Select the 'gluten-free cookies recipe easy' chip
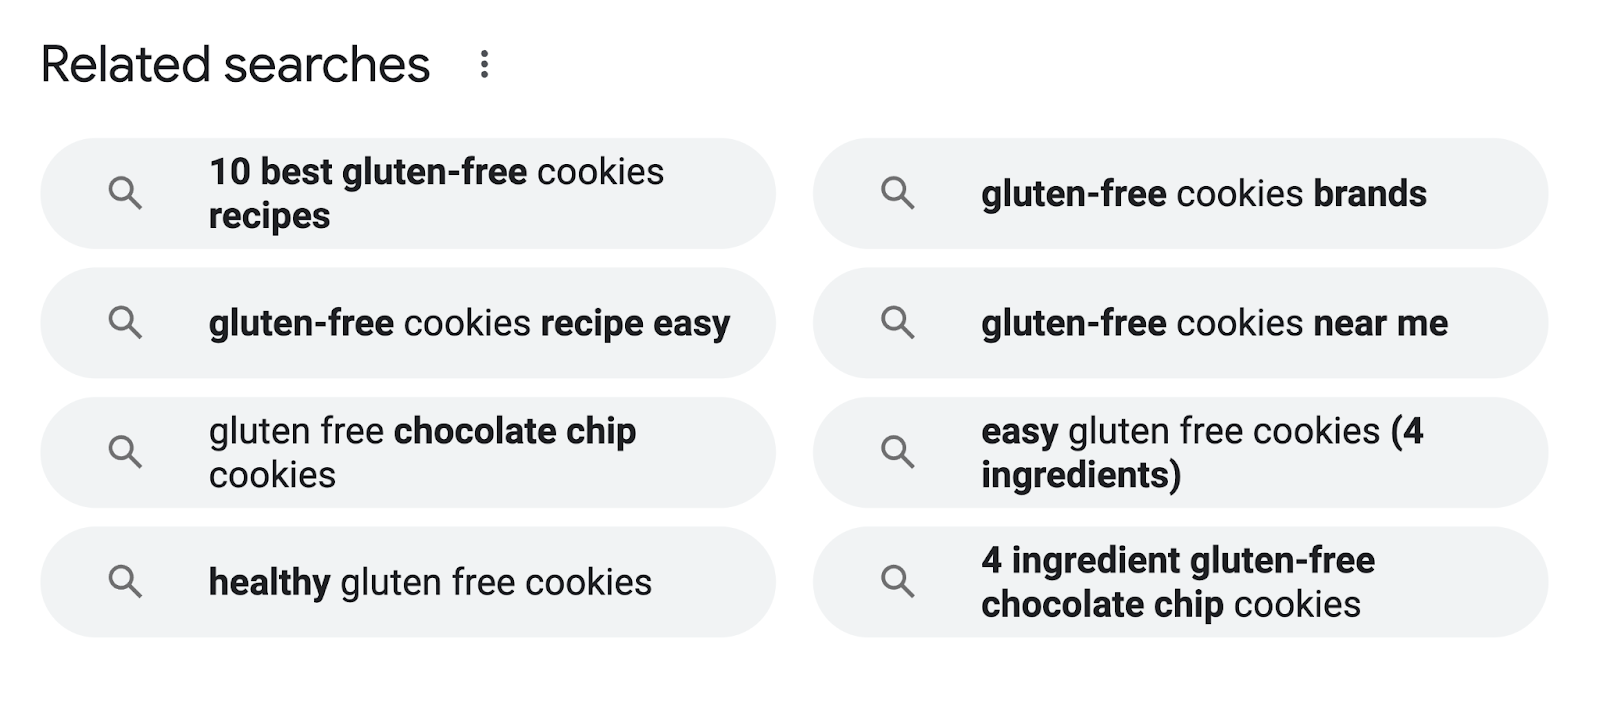 click(x=468, y=323)
